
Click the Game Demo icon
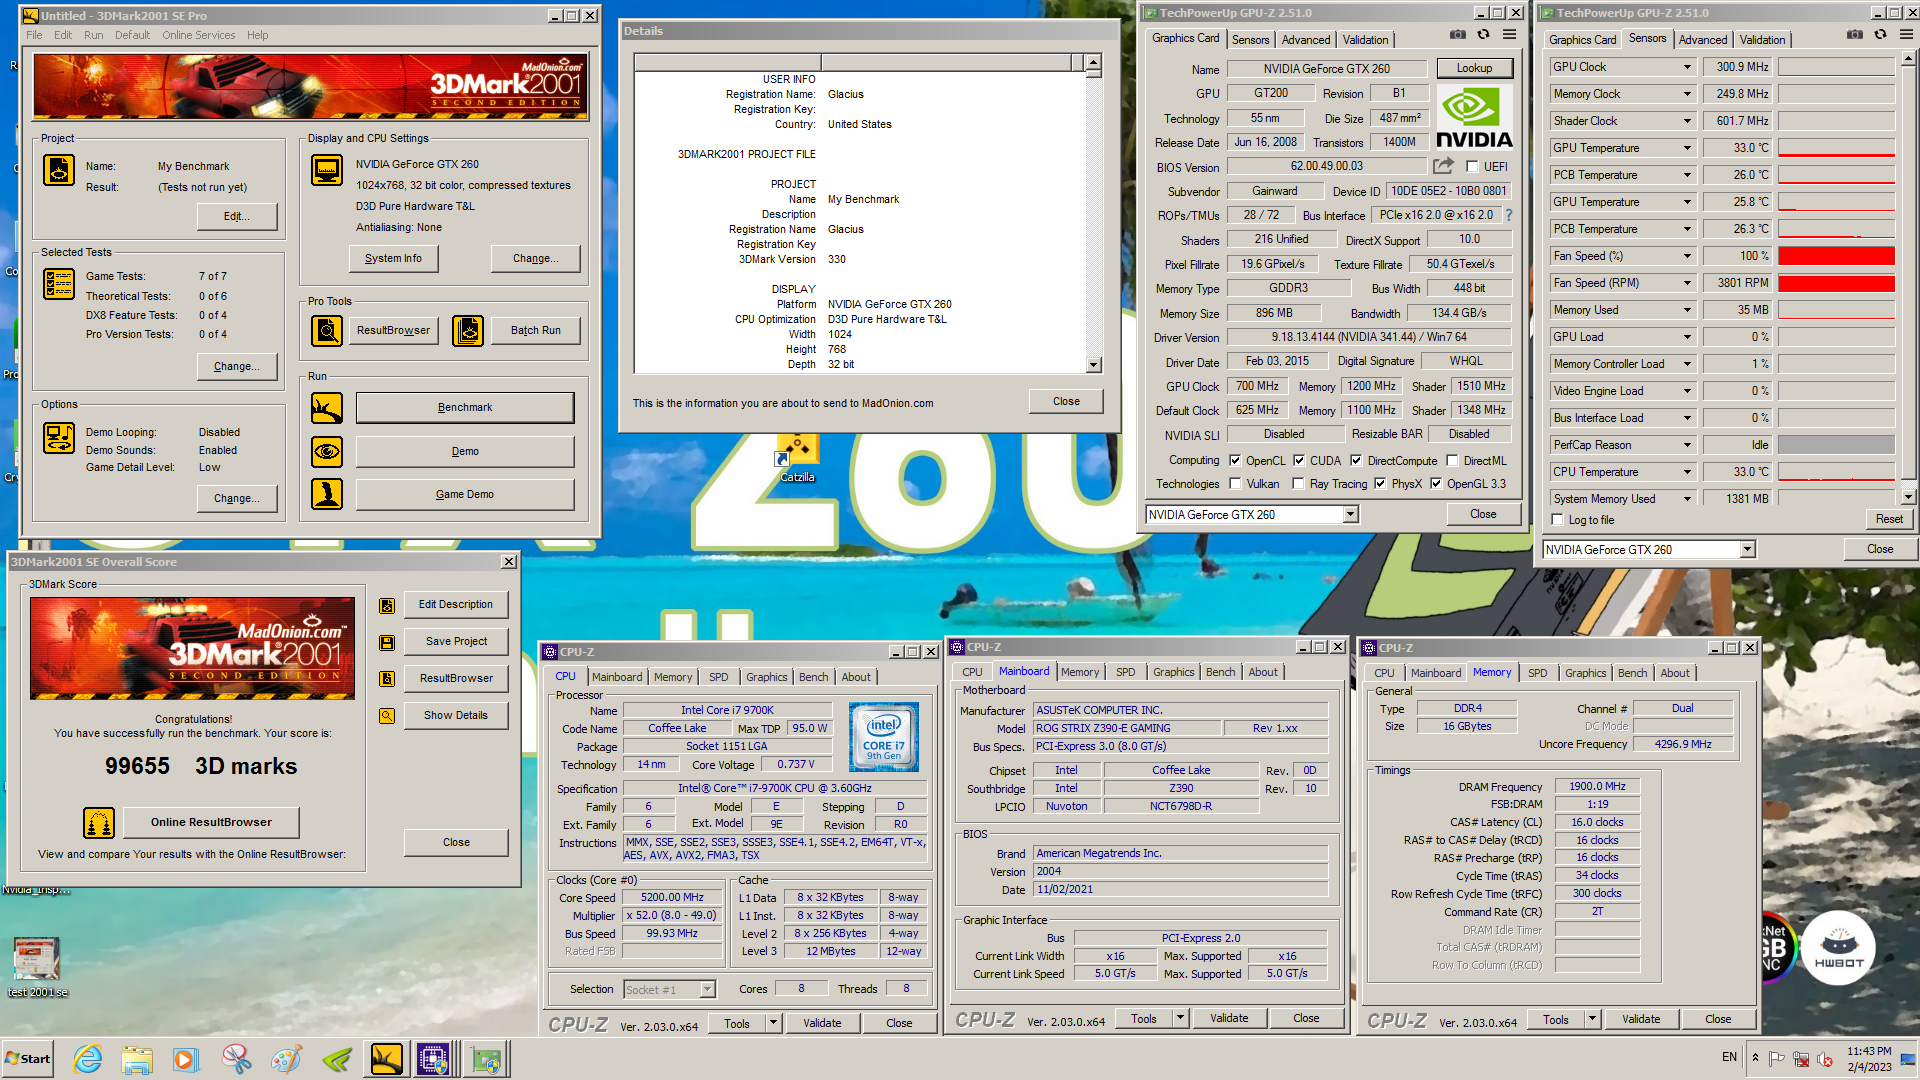[x=327, y=494]
